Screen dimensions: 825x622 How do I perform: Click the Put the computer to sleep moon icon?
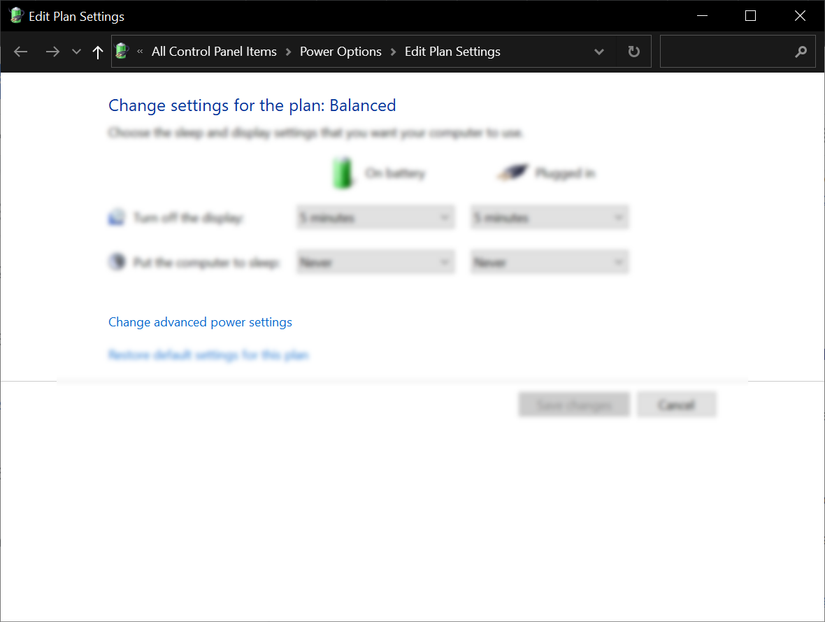[117, 262]
